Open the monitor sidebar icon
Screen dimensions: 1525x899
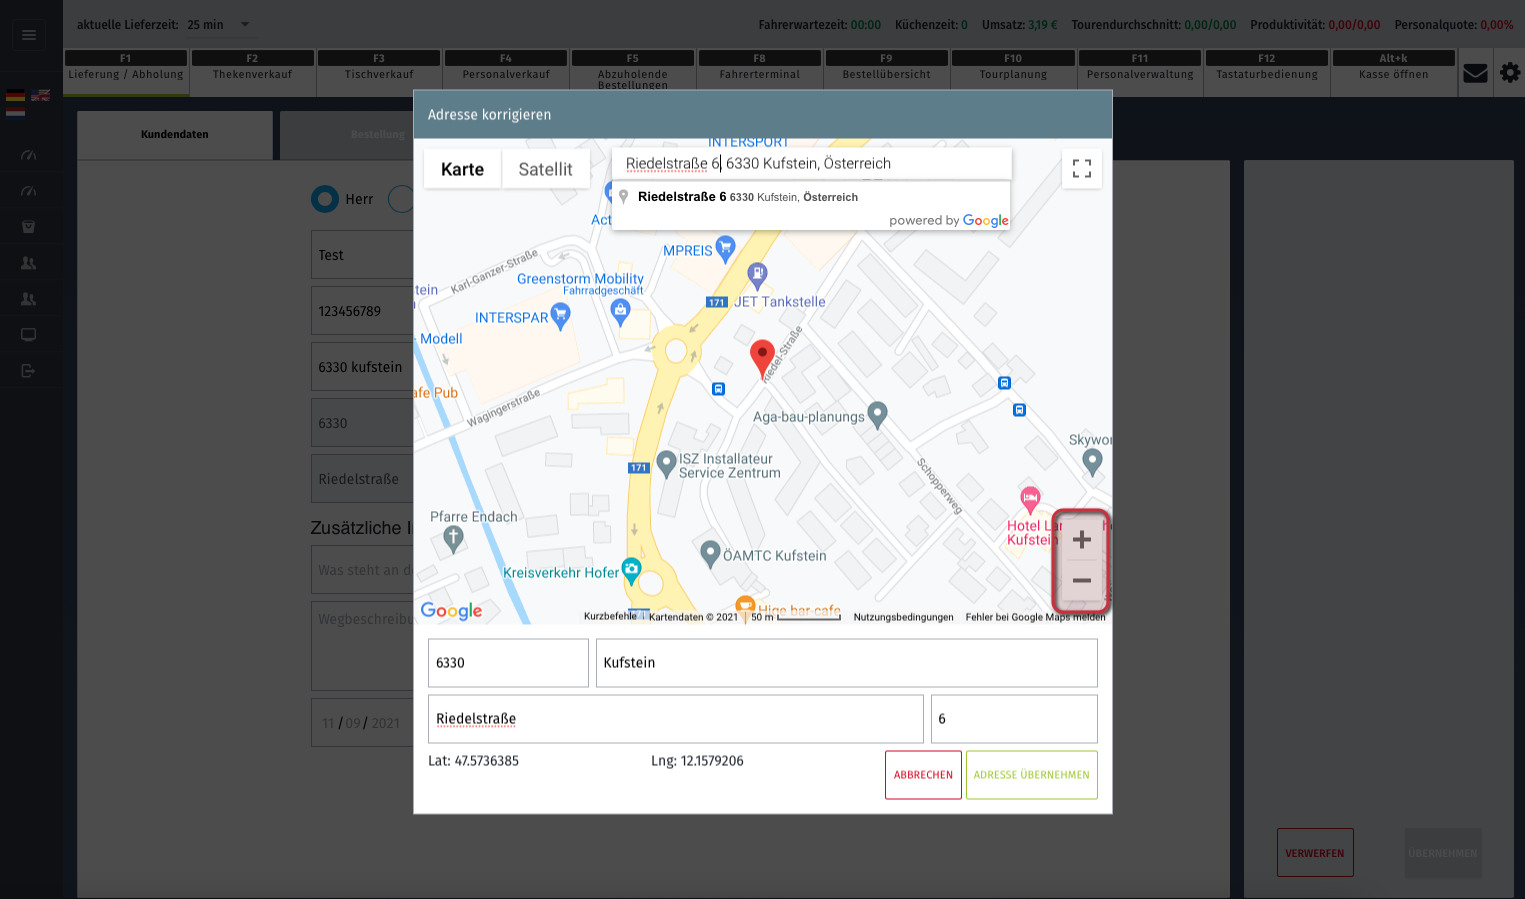pyautogui.click(x=28, y=335)
